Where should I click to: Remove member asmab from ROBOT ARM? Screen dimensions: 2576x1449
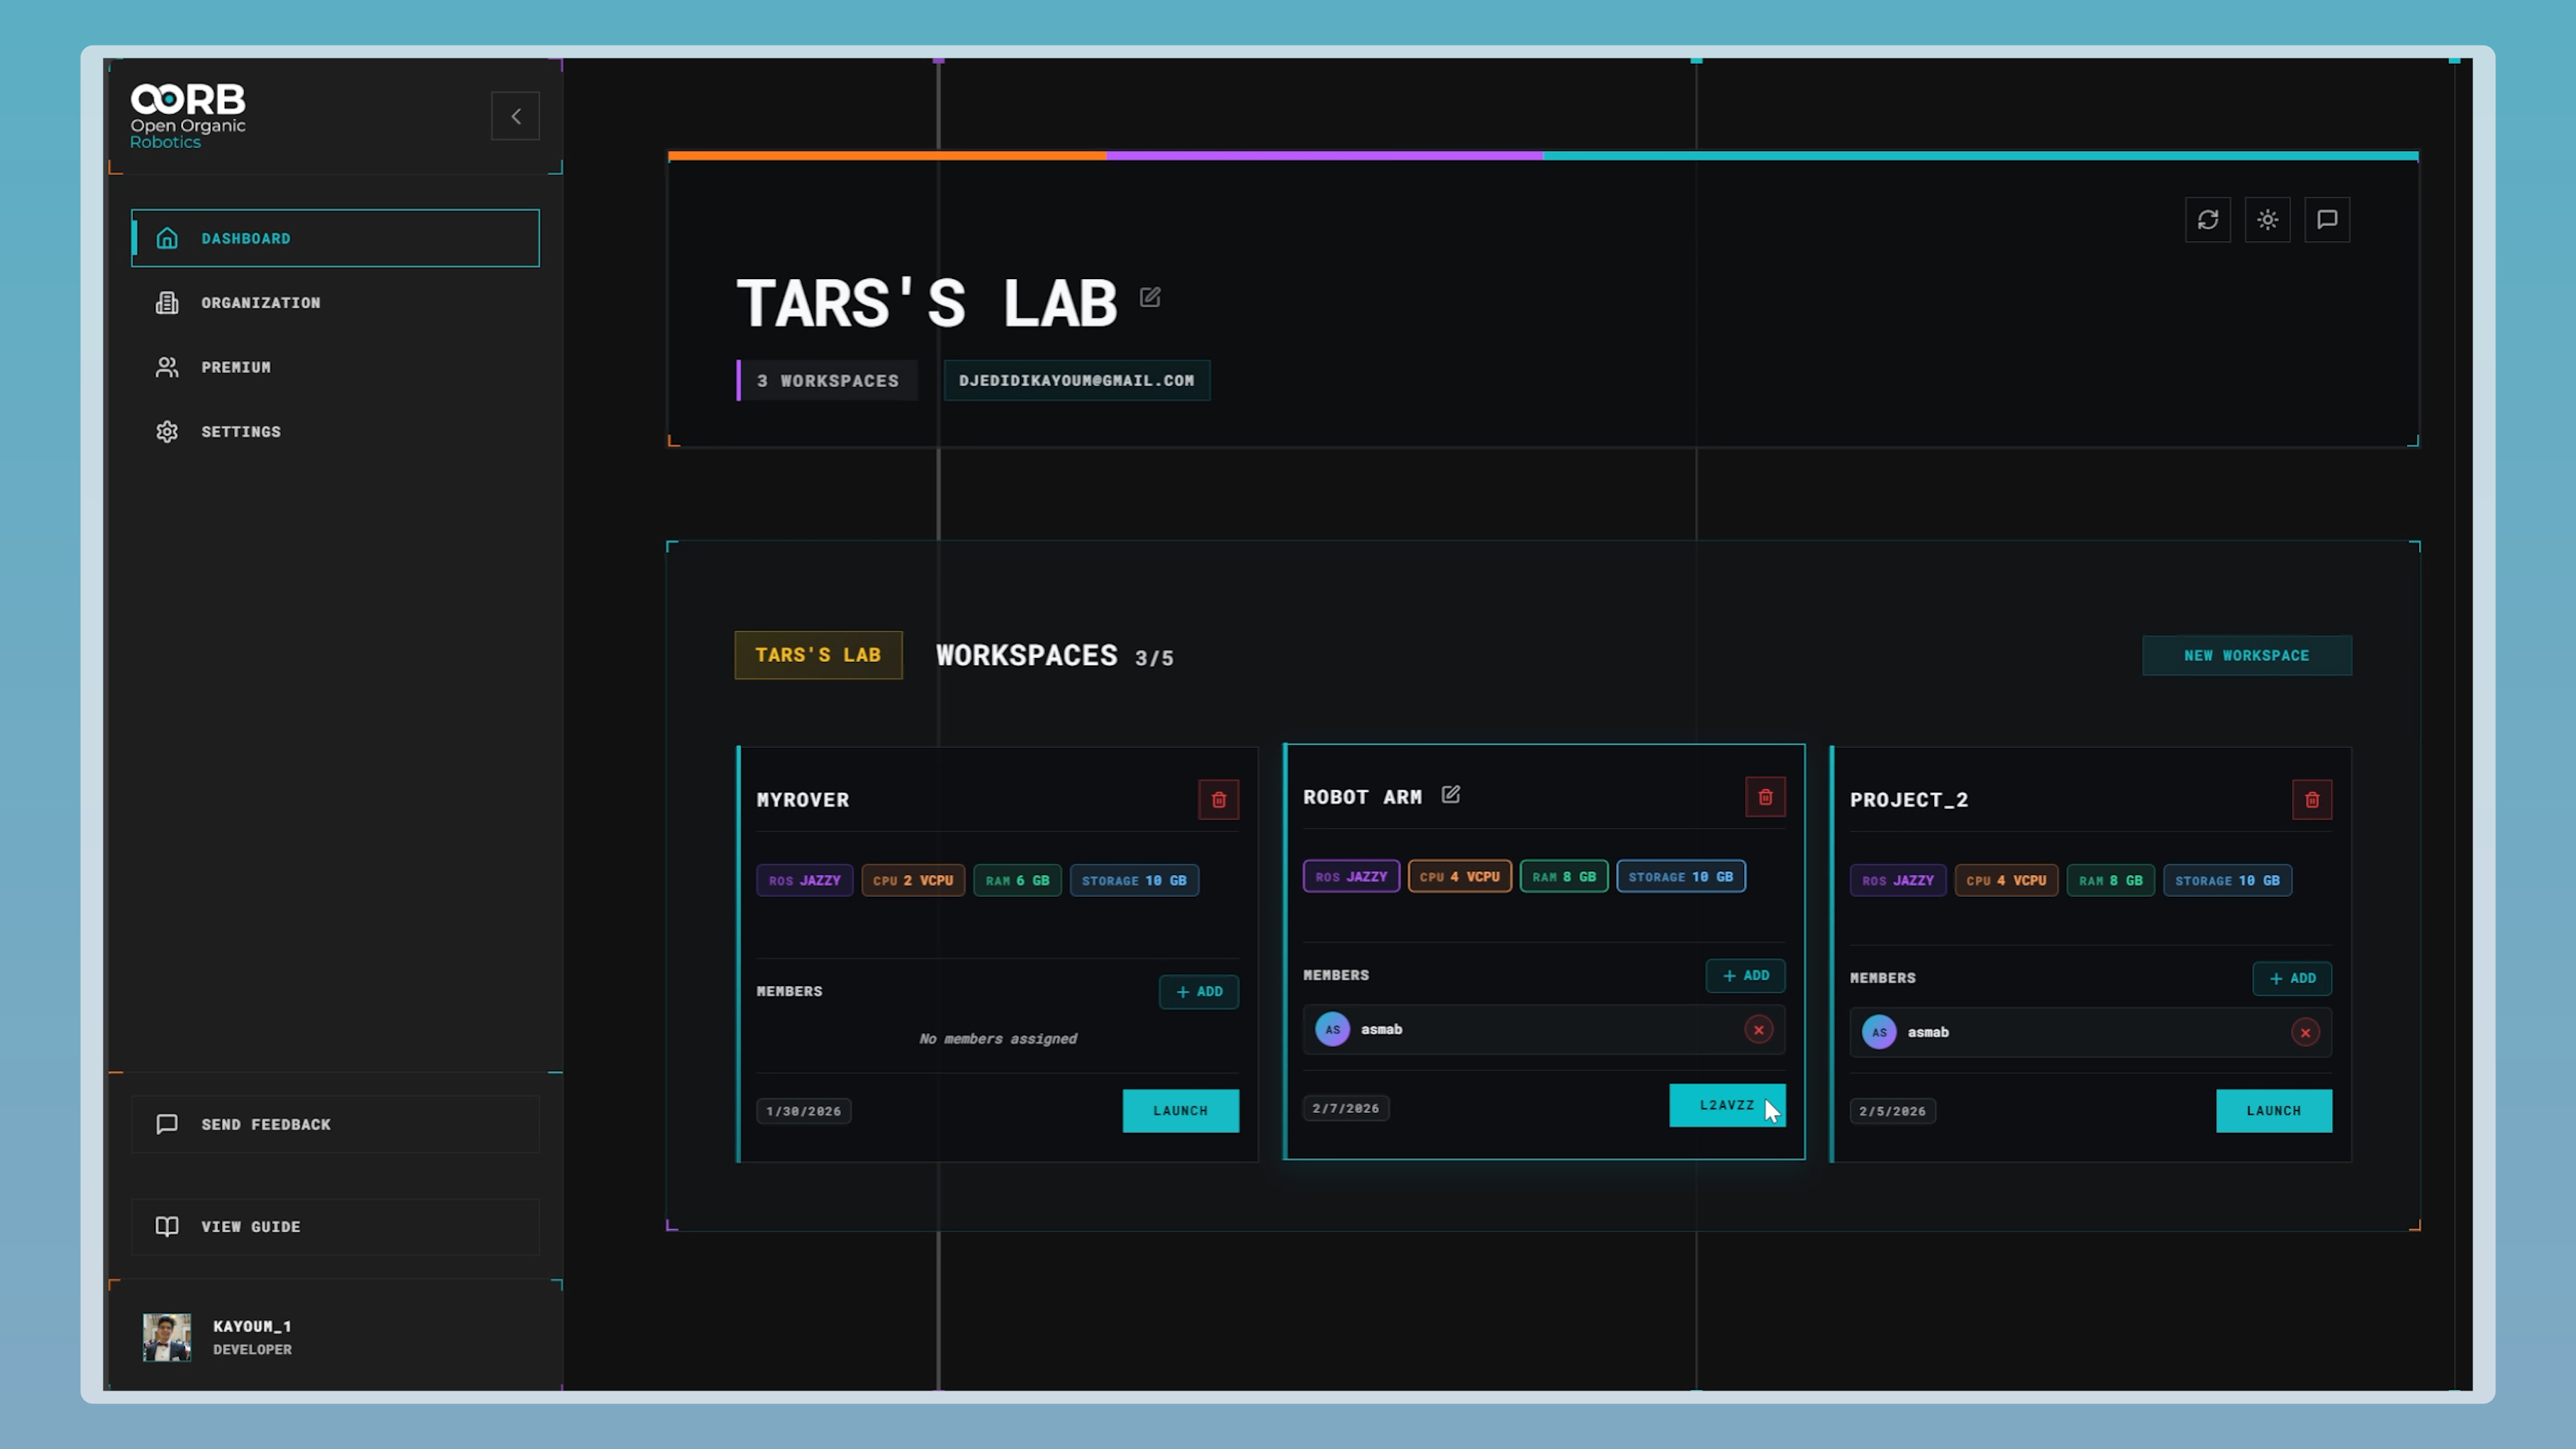pyautogui.click(x=1759, y=1029)
